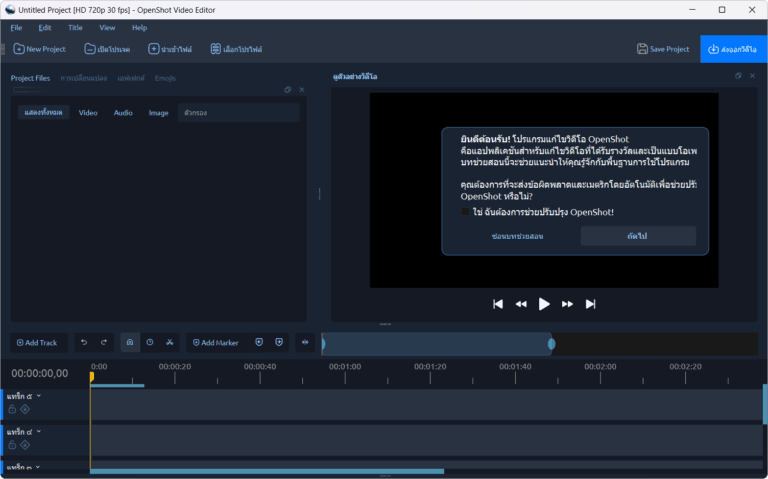Filter project files by Image
The height and width of the screenshot is (479, 768).
[159, 113]
